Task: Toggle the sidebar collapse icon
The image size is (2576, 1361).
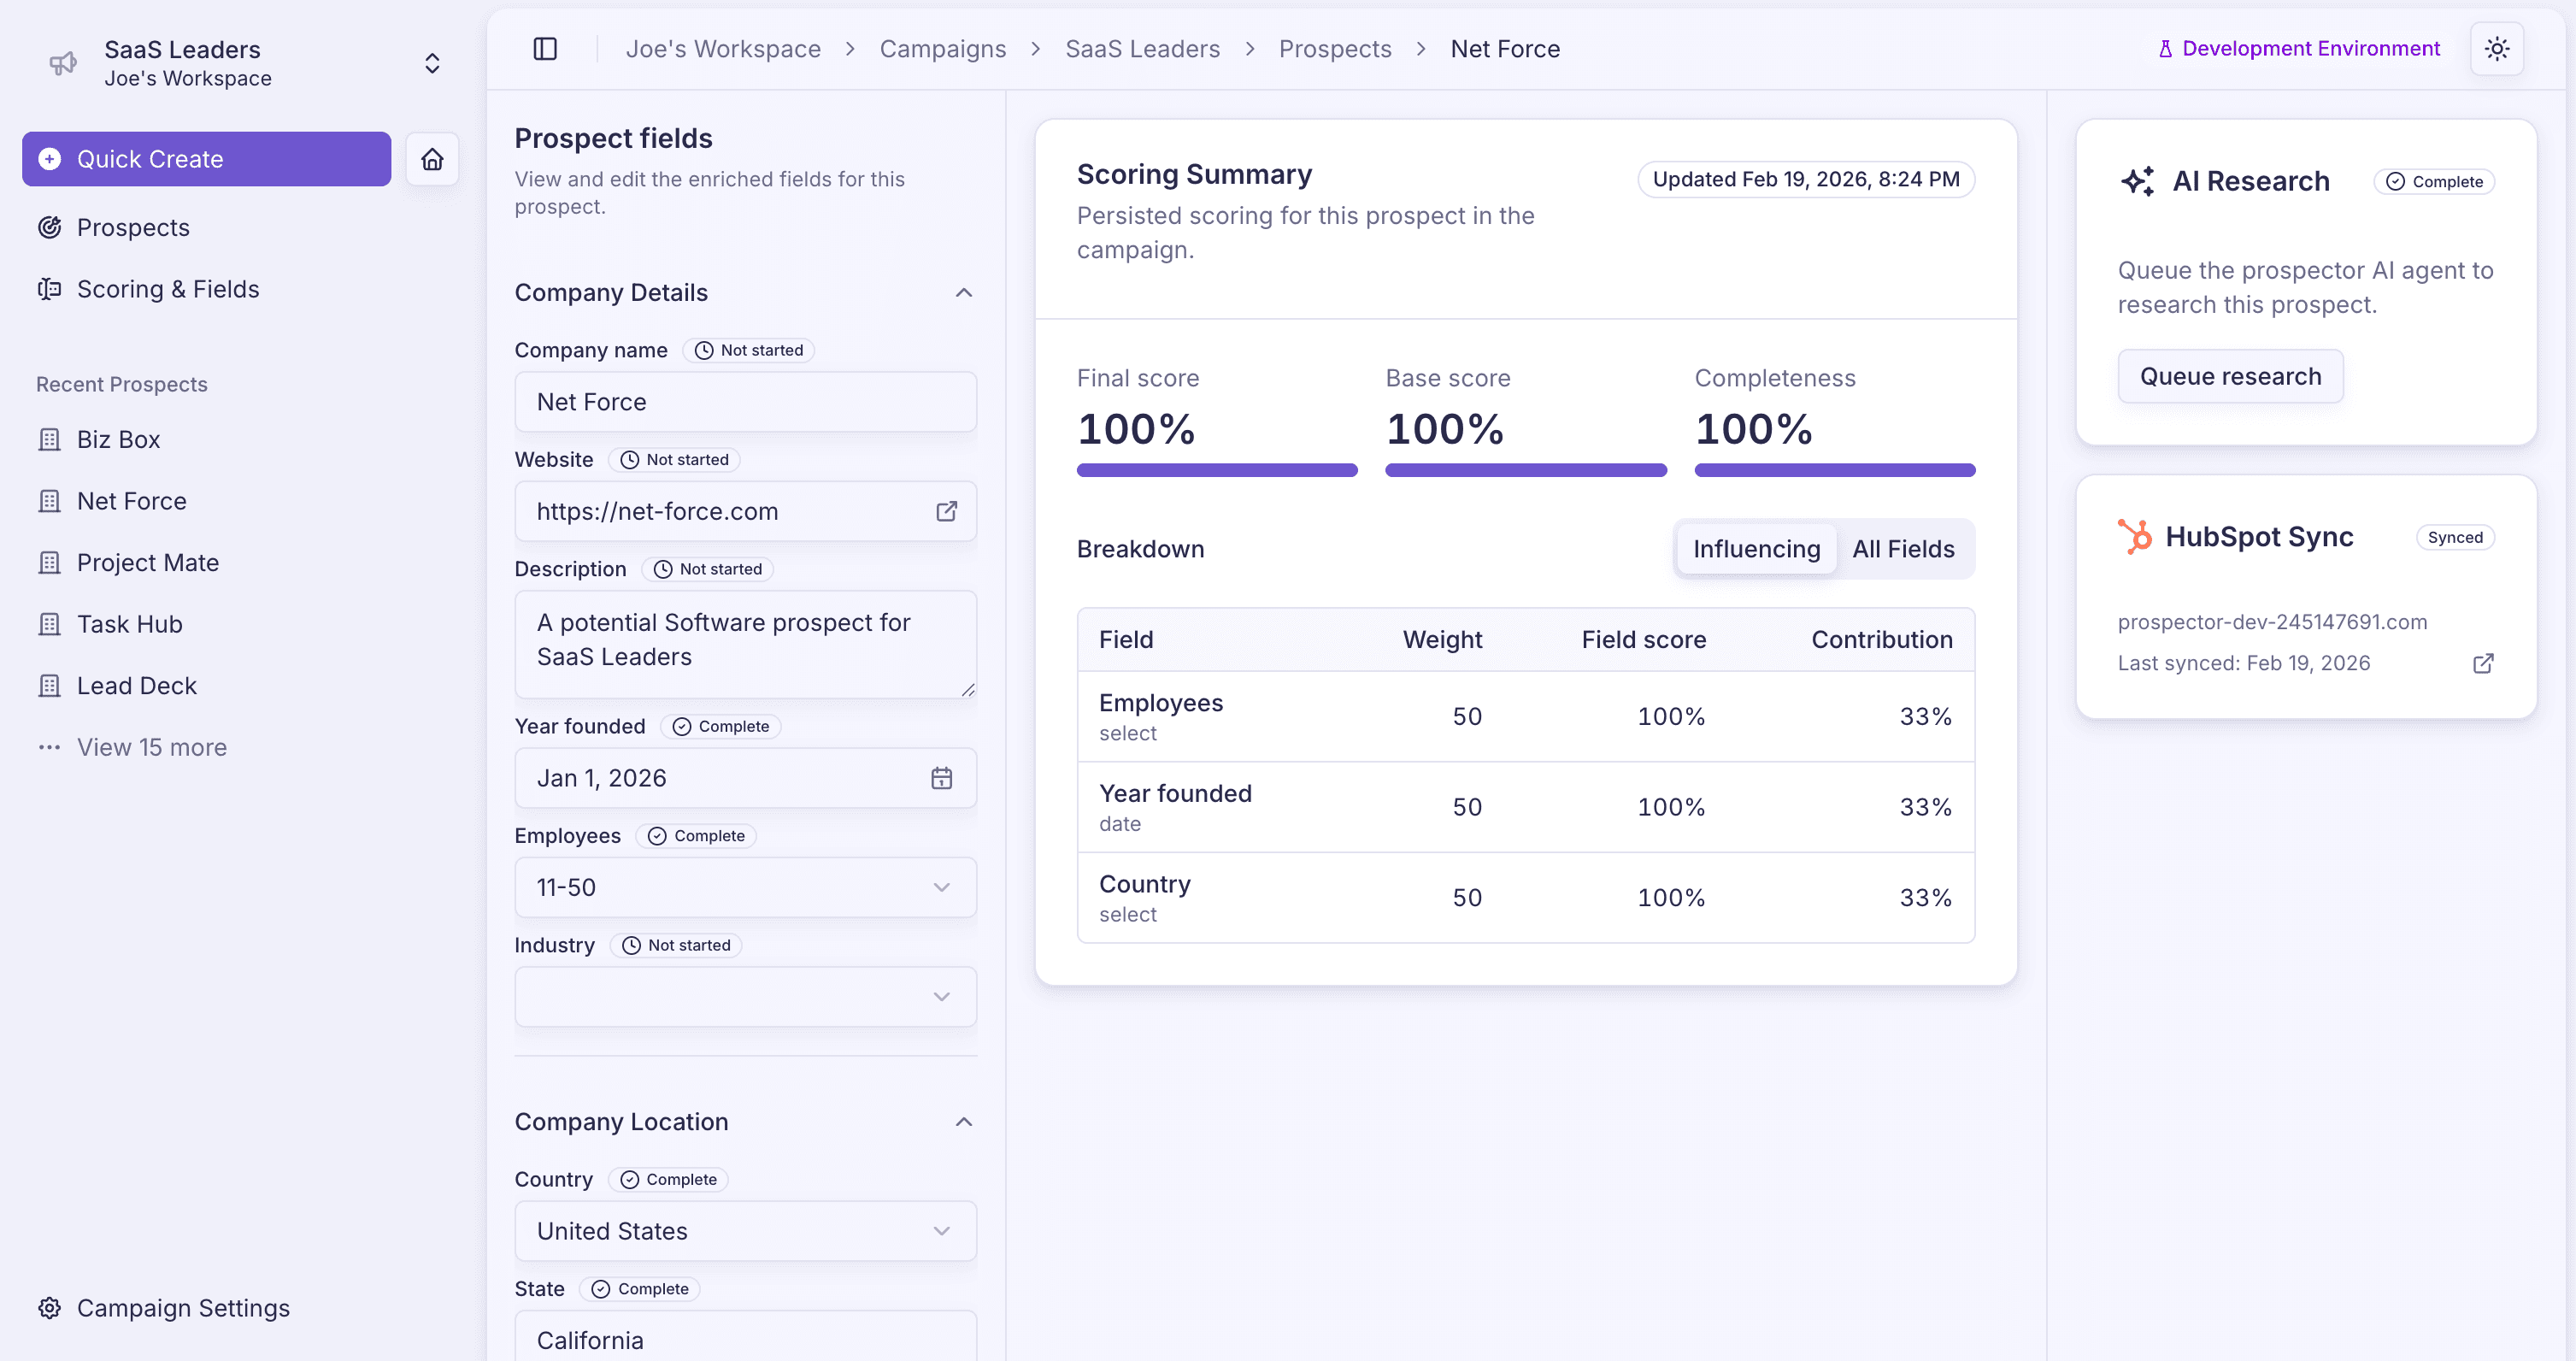Action: click(545, 48)
